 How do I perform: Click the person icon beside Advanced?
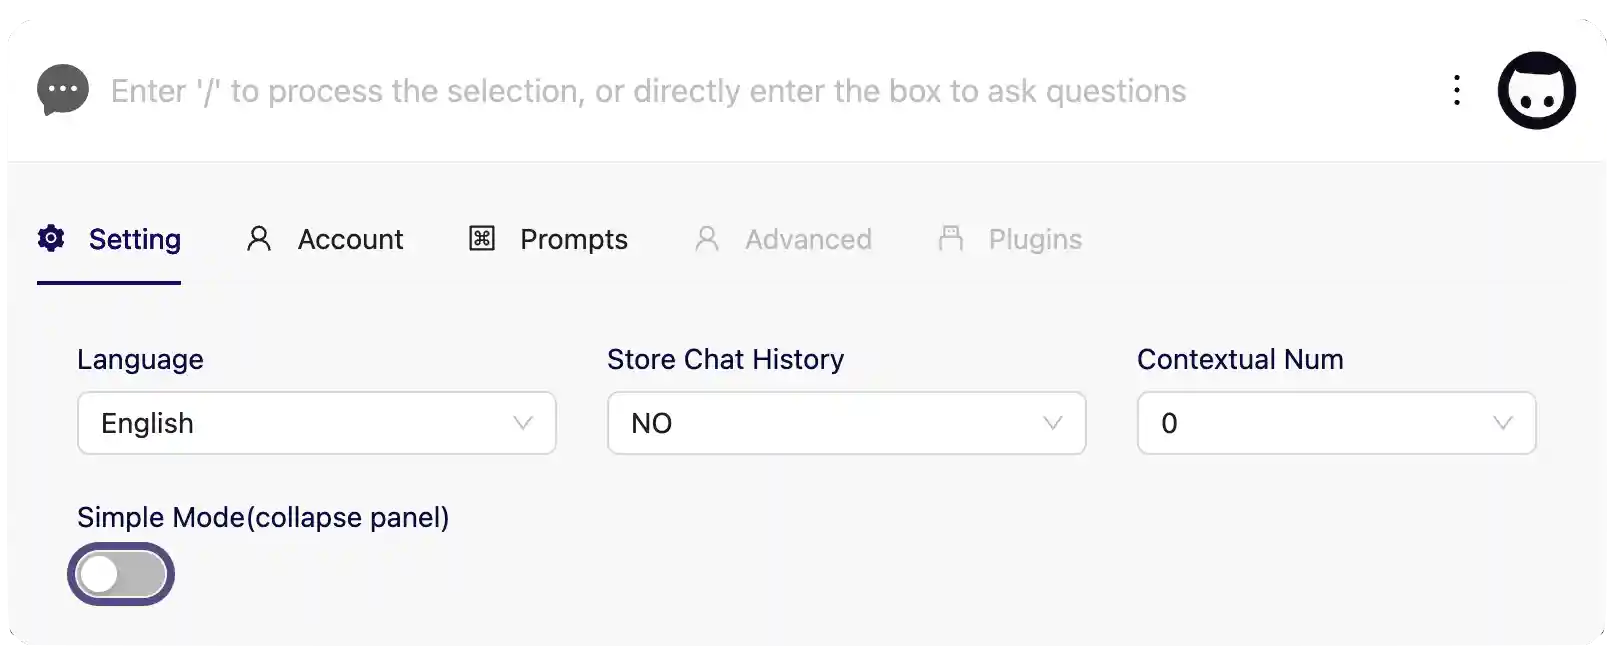pyautogui.click(x=707, y=239)
